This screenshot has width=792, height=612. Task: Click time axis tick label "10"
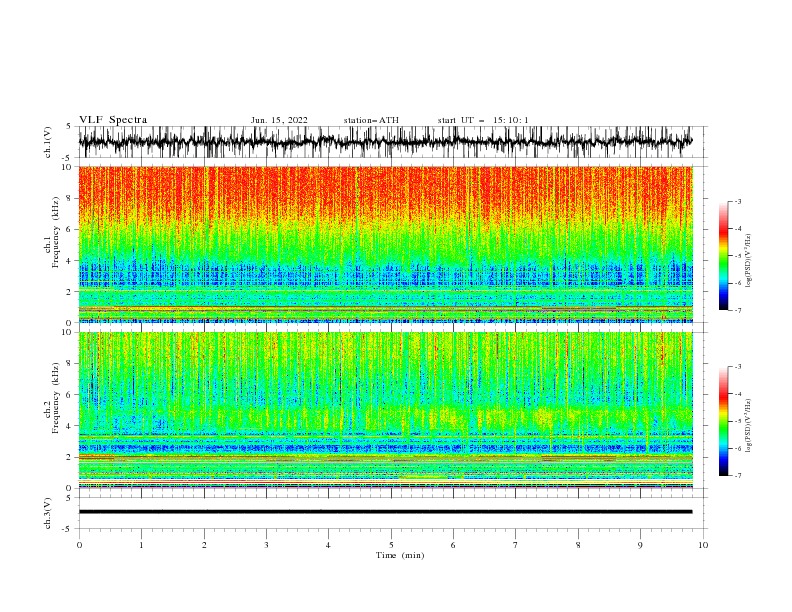[x=703, y=545]
